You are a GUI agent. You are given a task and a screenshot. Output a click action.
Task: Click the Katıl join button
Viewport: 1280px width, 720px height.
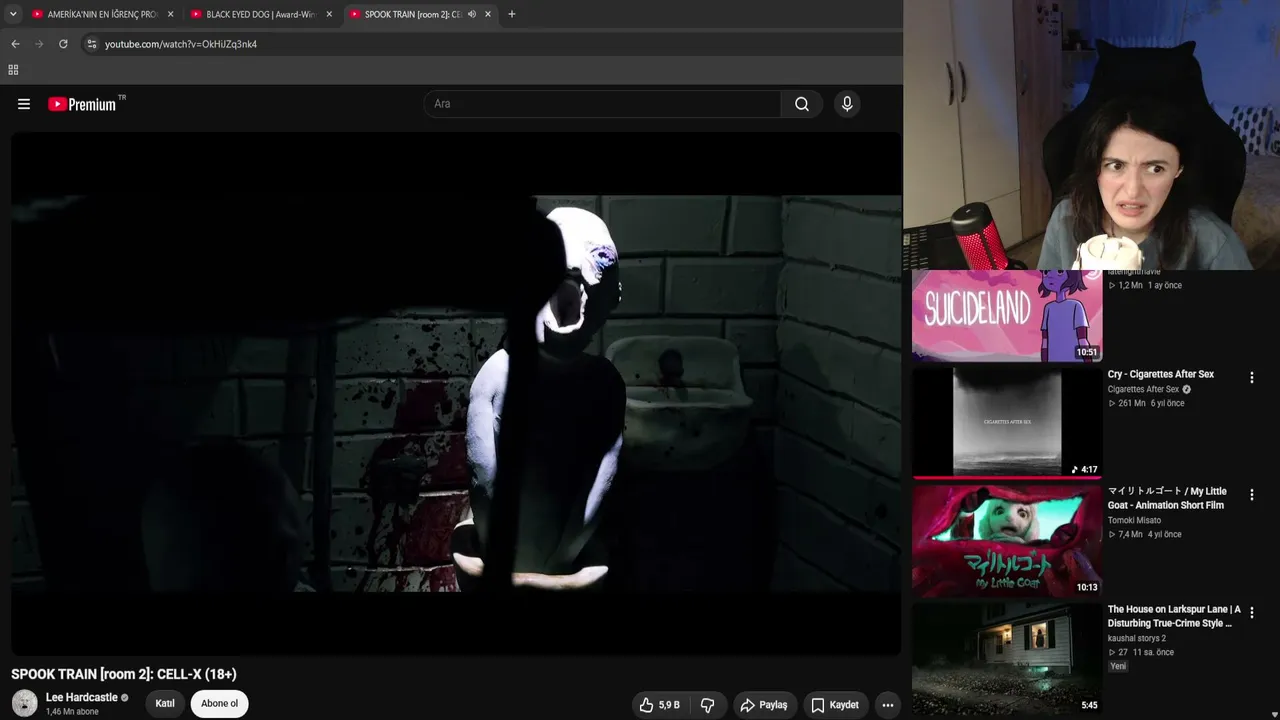coord(165,704)
